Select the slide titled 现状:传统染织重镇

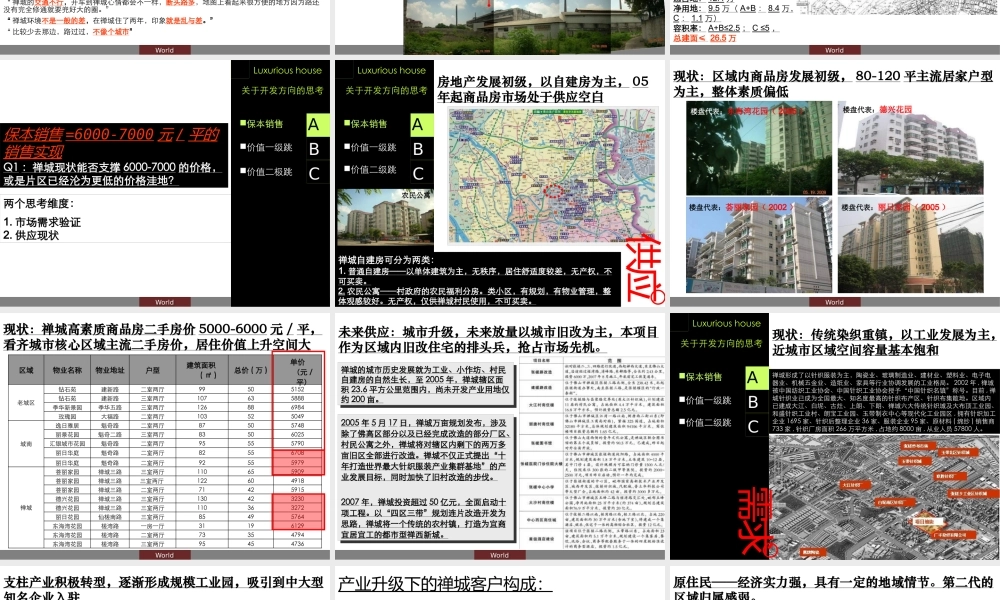tap(834, 436)
